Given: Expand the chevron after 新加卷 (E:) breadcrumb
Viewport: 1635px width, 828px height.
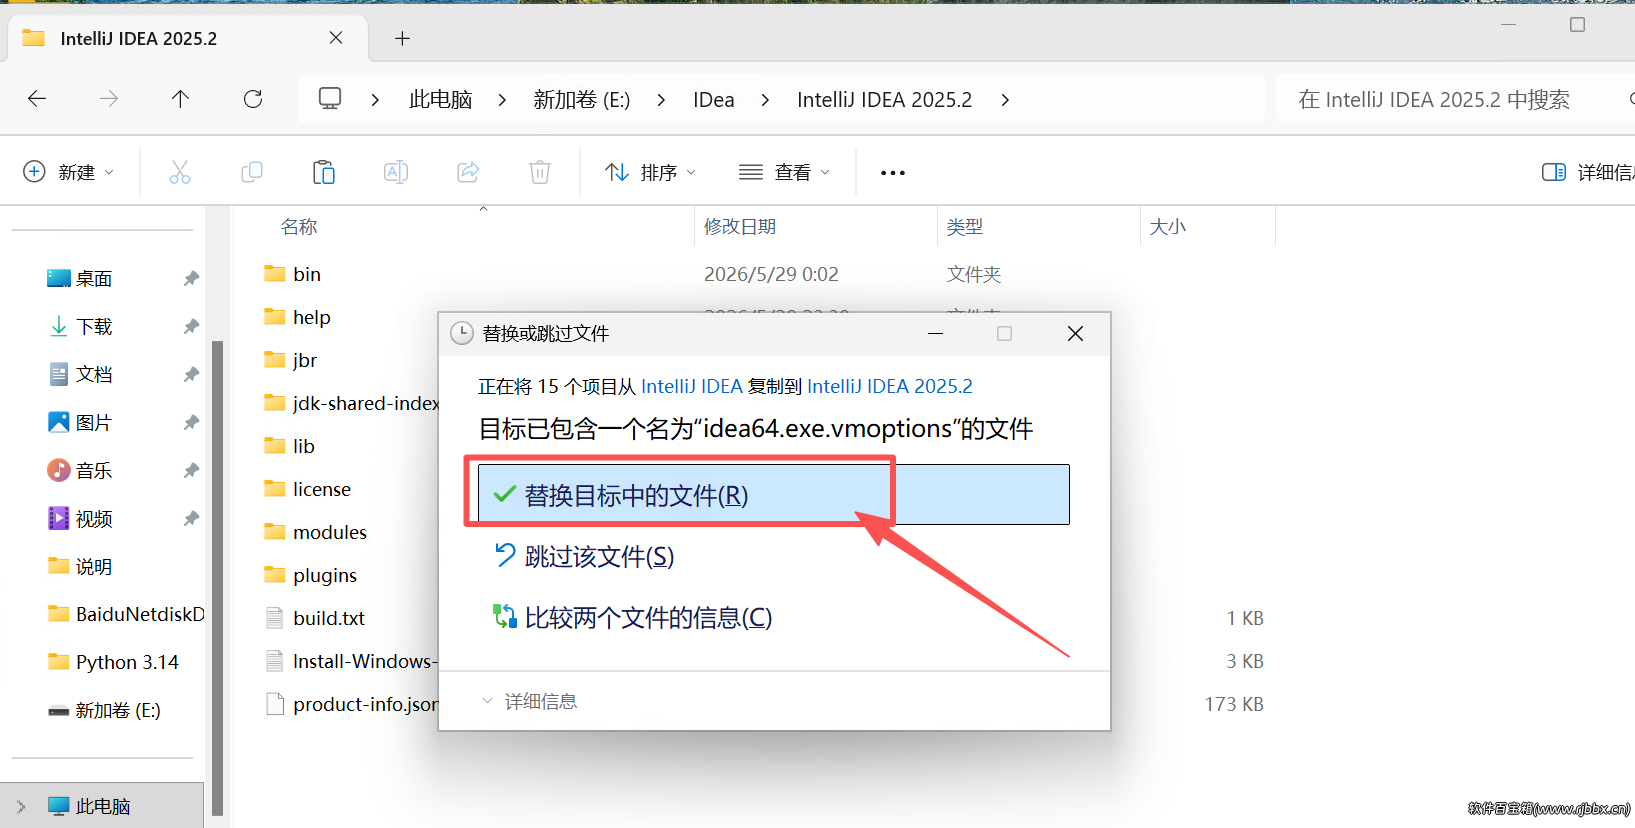Looking at the screenshot, I should pyautogui.click(x=661, y=100).
